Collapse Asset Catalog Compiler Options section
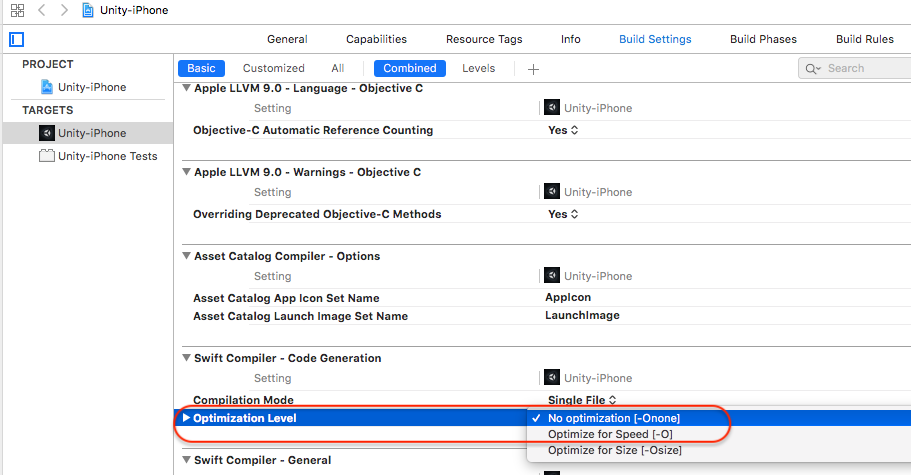The image size is (911, 475). (x=186, y=256)
